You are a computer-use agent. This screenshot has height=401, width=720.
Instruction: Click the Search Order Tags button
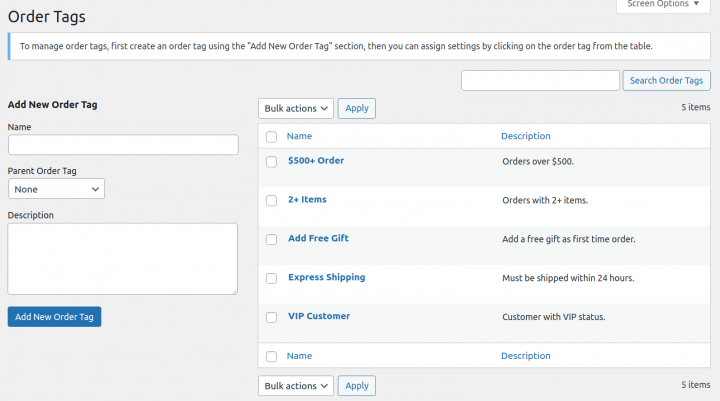pos(666,80)
